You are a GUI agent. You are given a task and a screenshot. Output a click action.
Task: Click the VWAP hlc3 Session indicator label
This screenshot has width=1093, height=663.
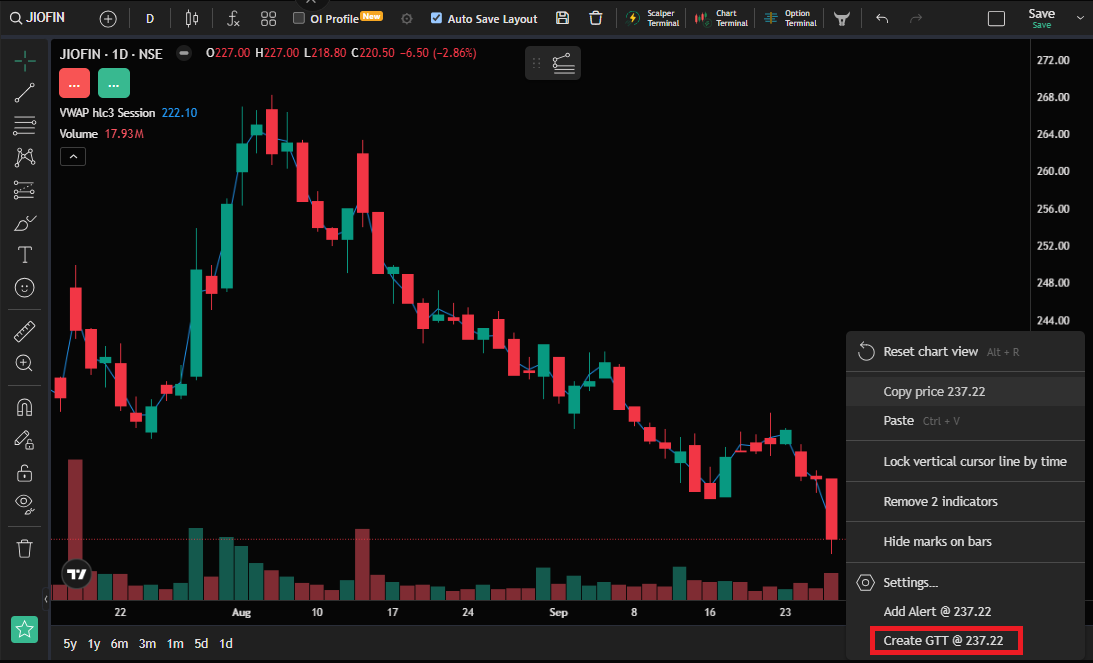[107, 113]
